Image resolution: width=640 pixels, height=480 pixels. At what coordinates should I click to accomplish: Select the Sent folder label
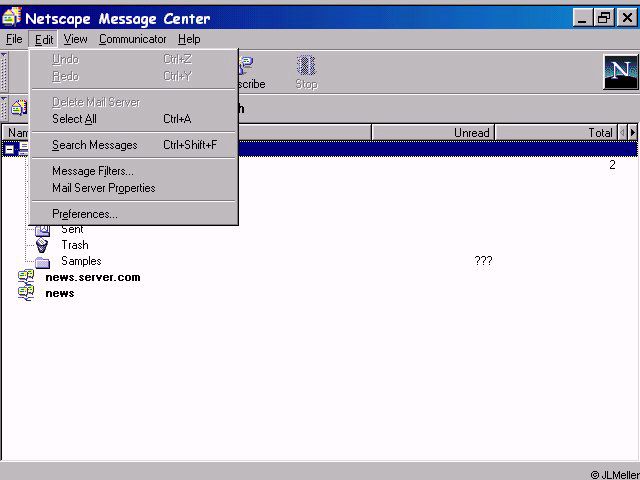(x=72, y=229)
